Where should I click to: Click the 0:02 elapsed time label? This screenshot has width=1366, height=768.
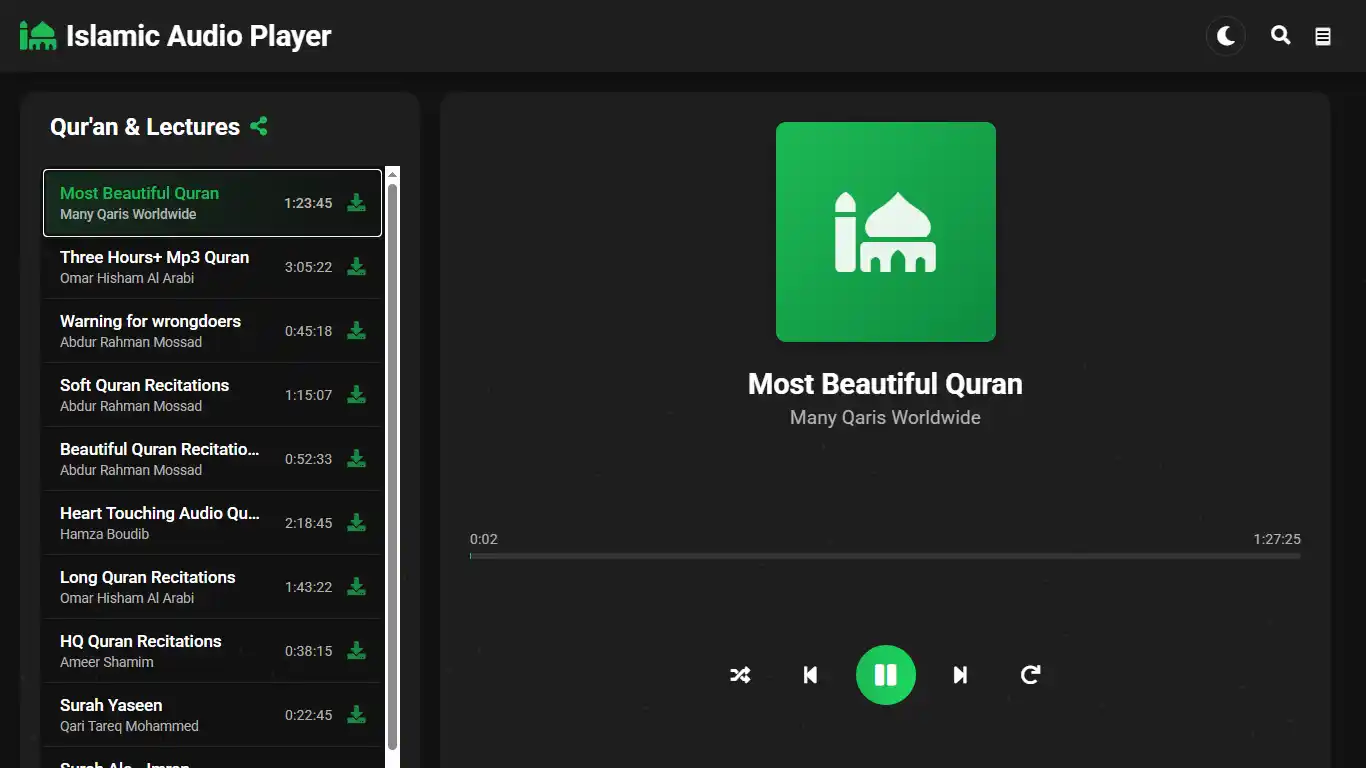(x=484, y=539)
